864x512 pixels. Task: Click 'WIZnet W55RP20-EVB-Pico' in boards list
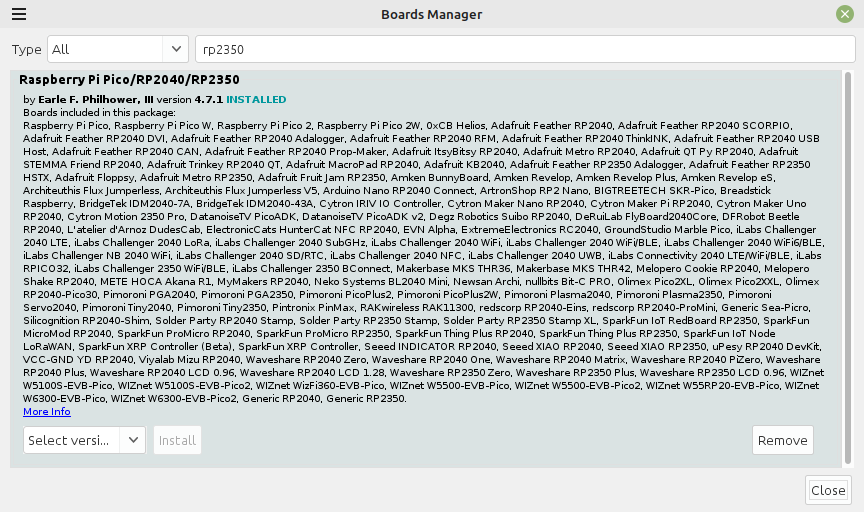(x=712, y=386)
